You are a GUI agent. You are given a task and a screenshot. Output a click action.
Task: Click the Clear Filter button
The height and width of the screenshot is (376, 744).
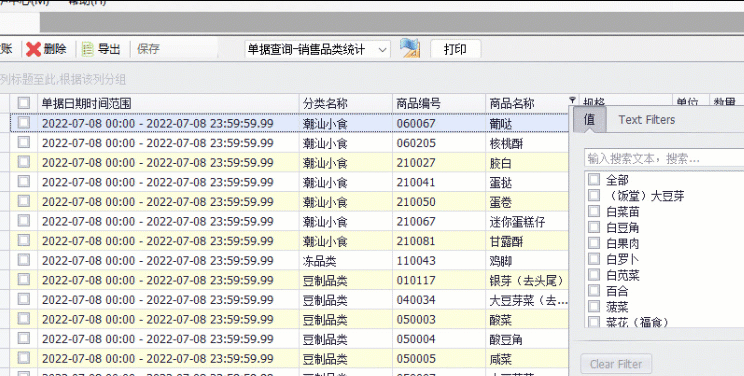point(616,364)
